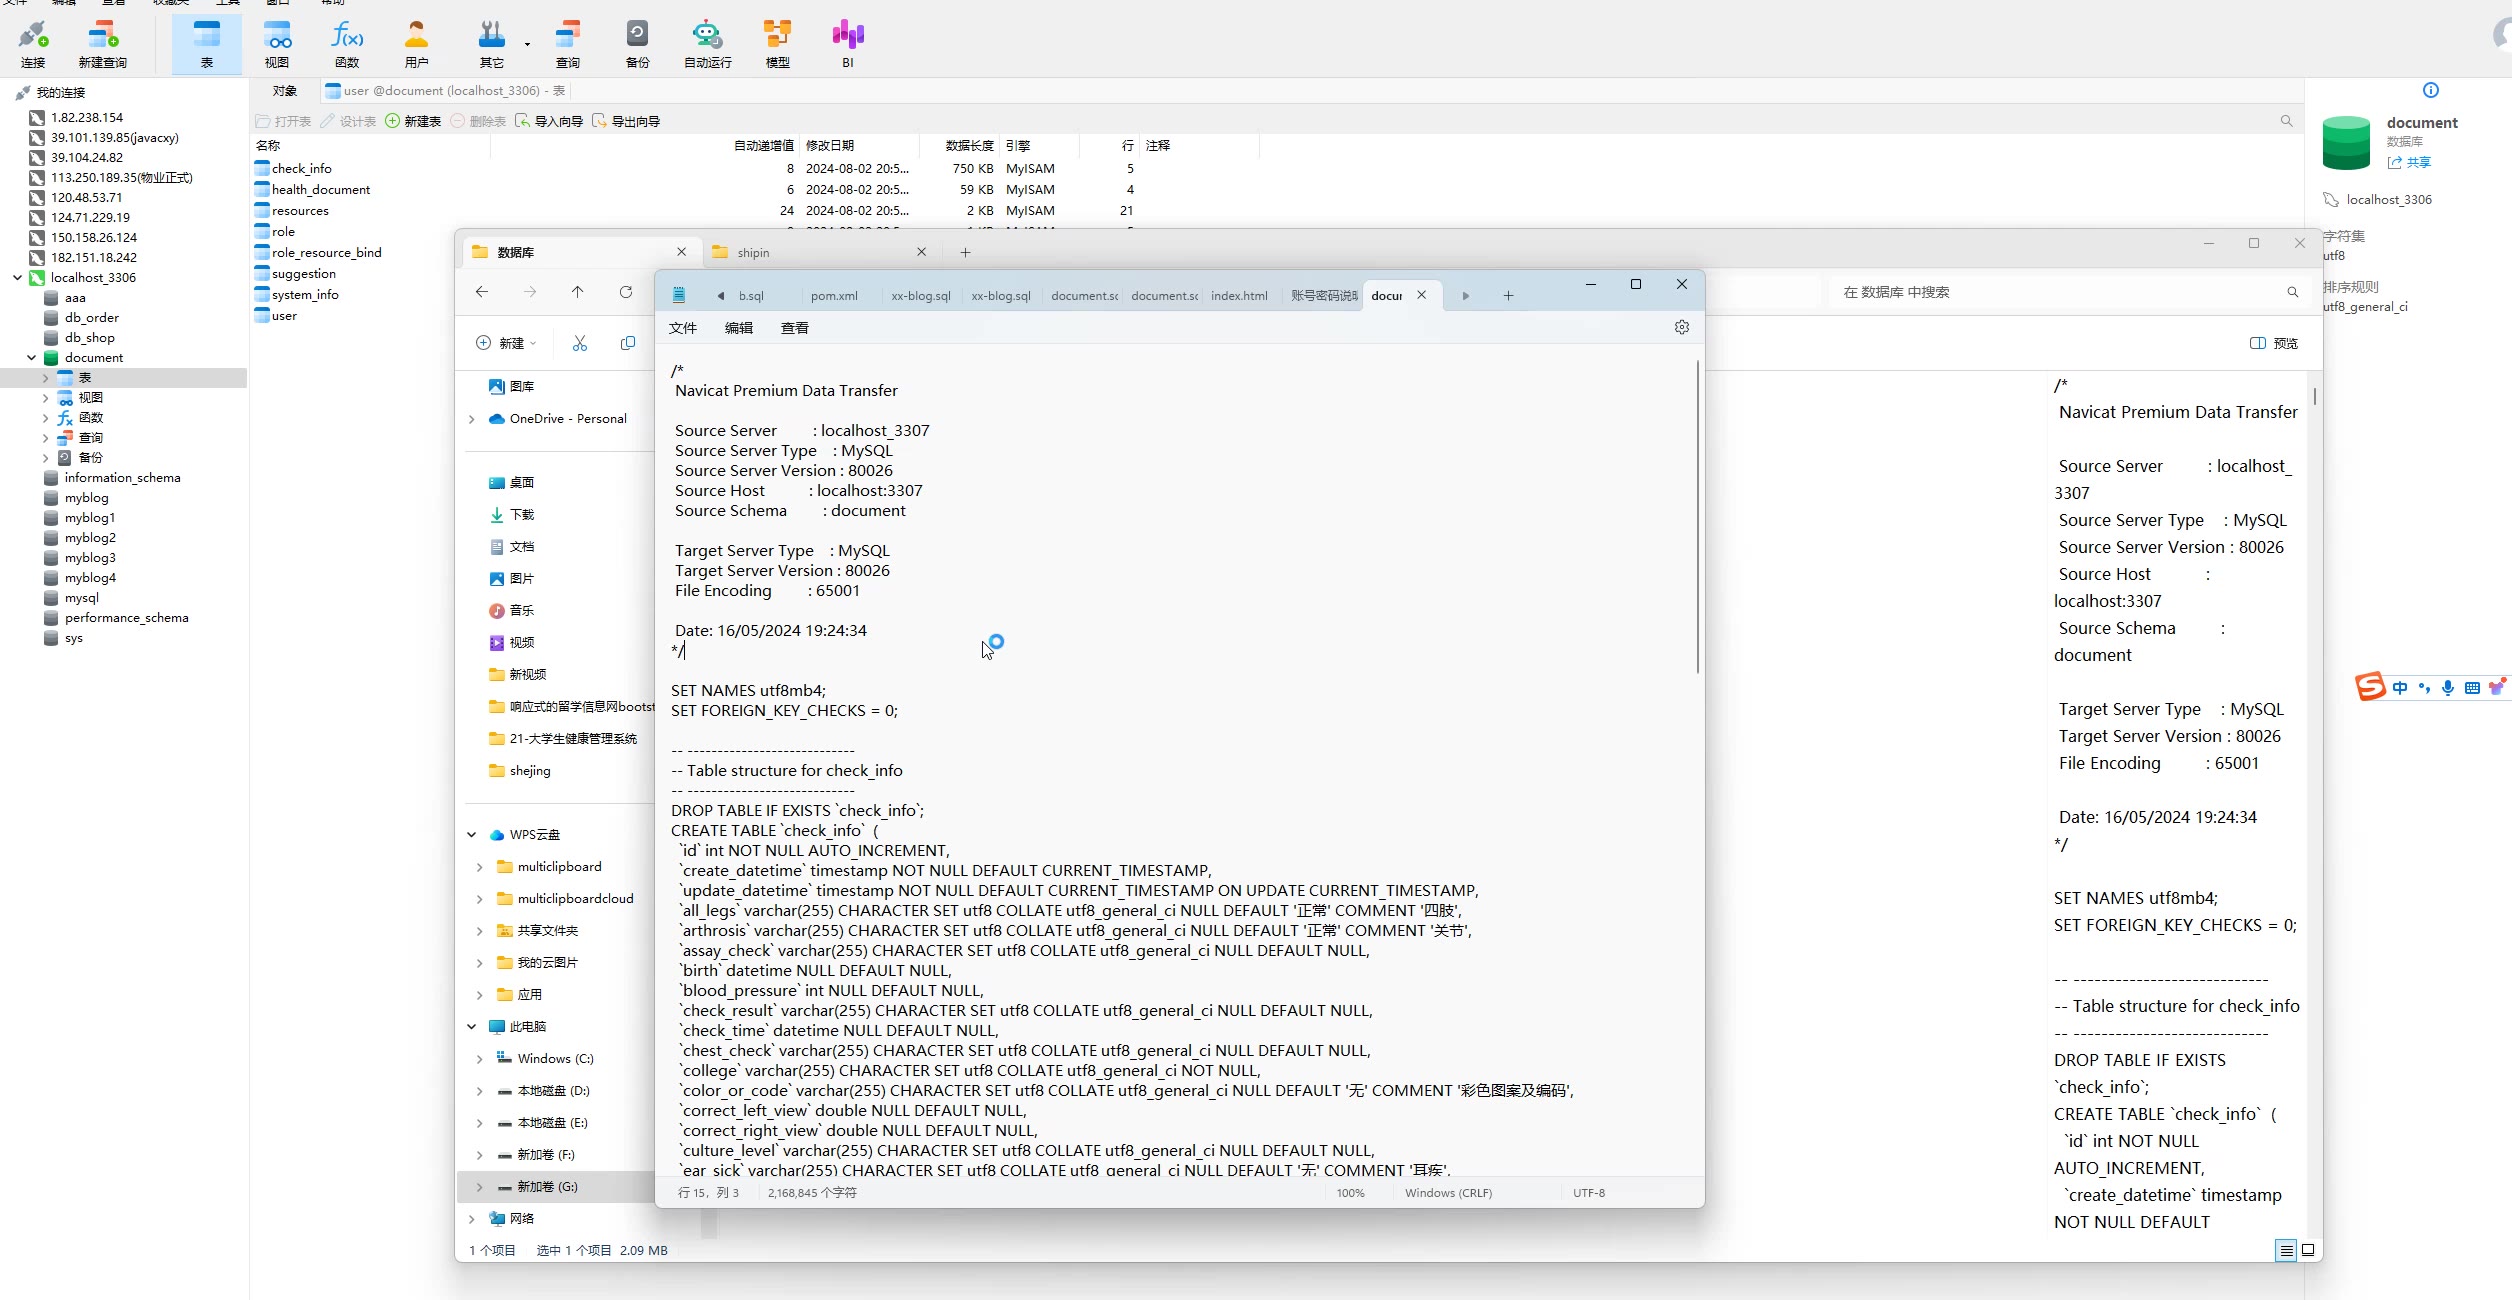This screenshot has width=2512, height=1300.
Task: Collapse the localhost_3306 connection tree
Action: [x=17, y=278]
